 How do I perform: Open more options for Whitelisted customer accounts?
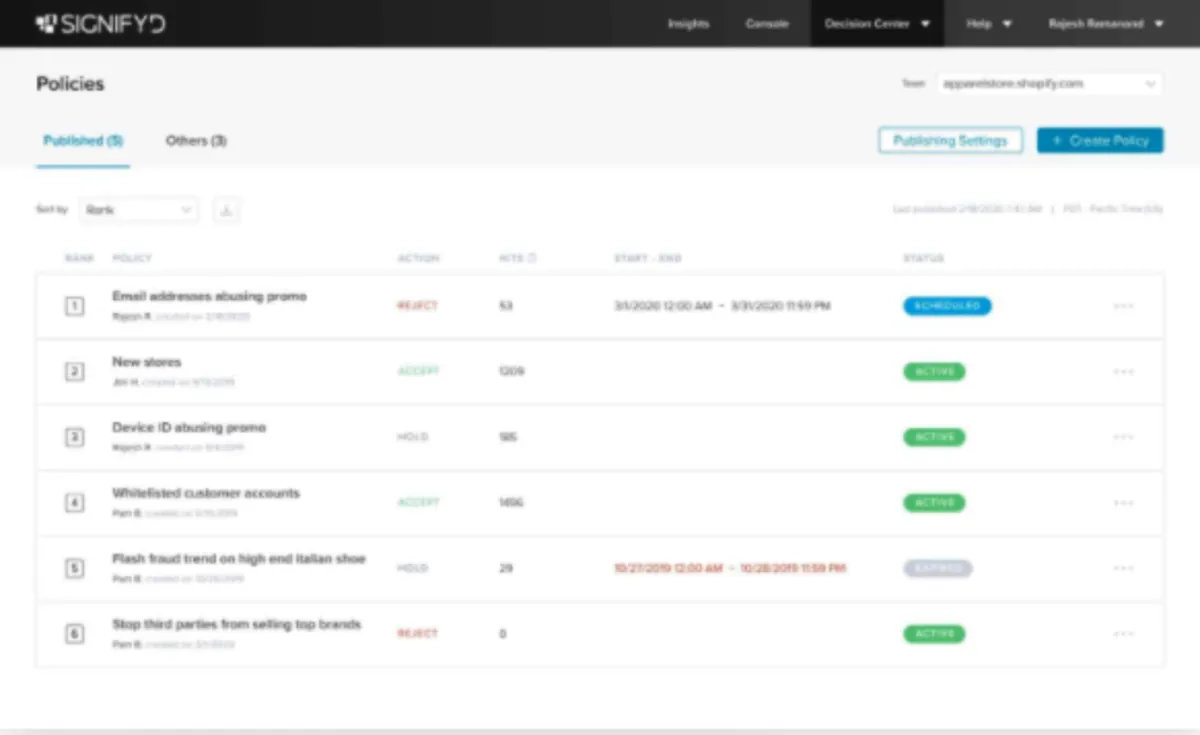pos(1123,503)
